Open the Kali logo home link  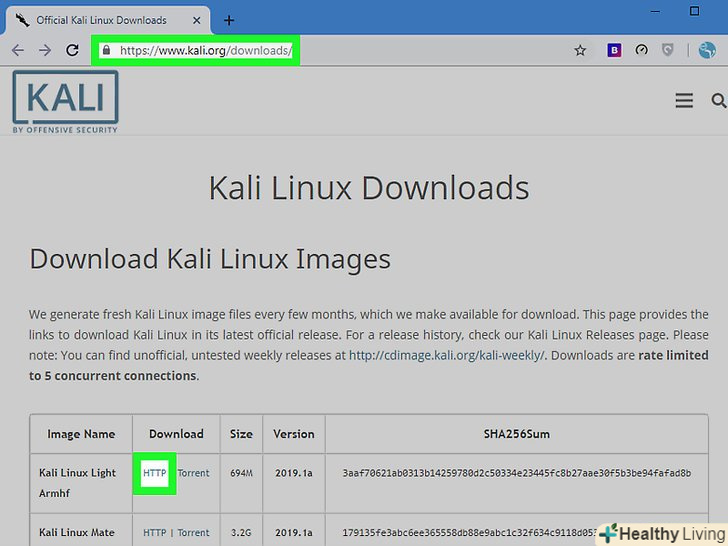[65, 102]
